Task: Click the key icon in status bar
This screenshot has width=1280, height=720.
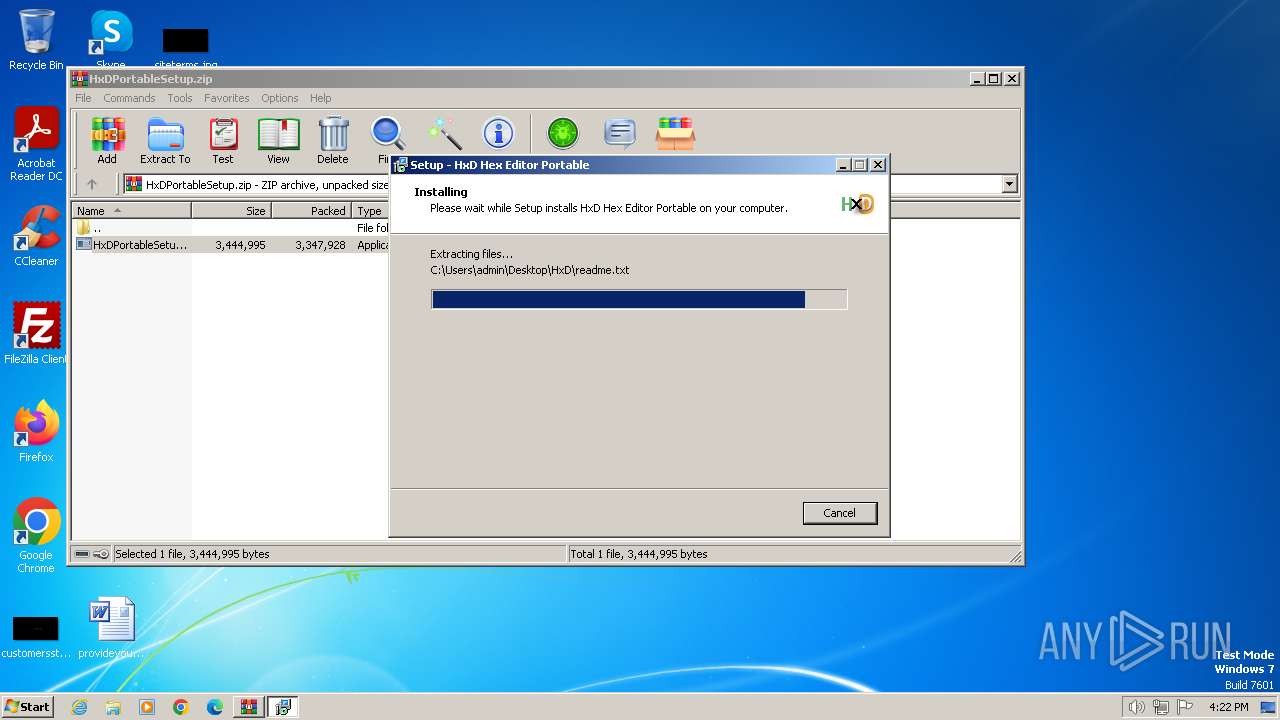Action: (101, 554)
